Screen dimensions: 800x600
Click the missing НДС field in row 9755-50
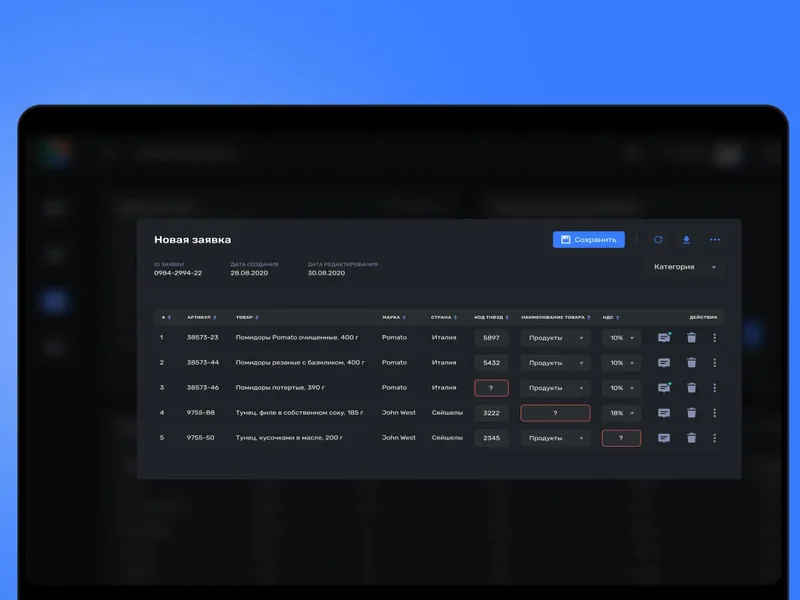tap(621, 438)
